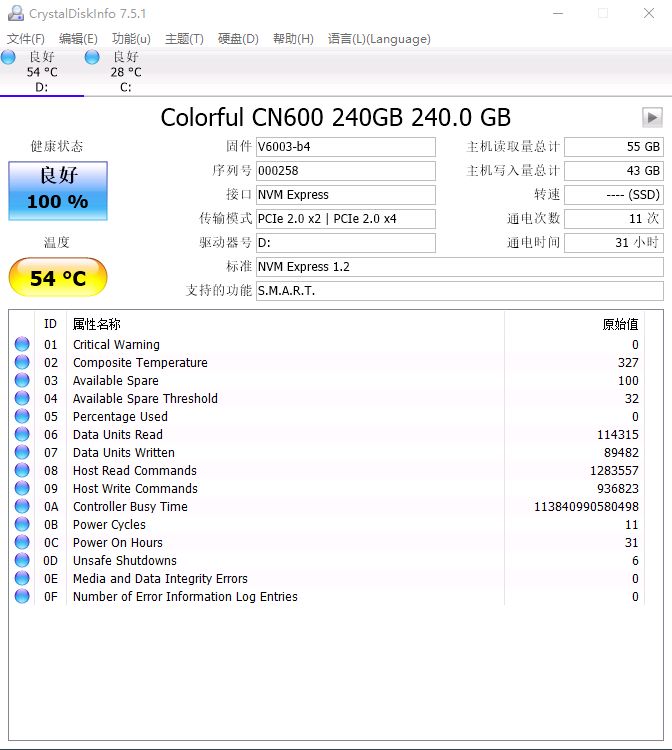Click the blue status orb for drive C:
This screenshot has height=750, width=672.
(92, 57)
